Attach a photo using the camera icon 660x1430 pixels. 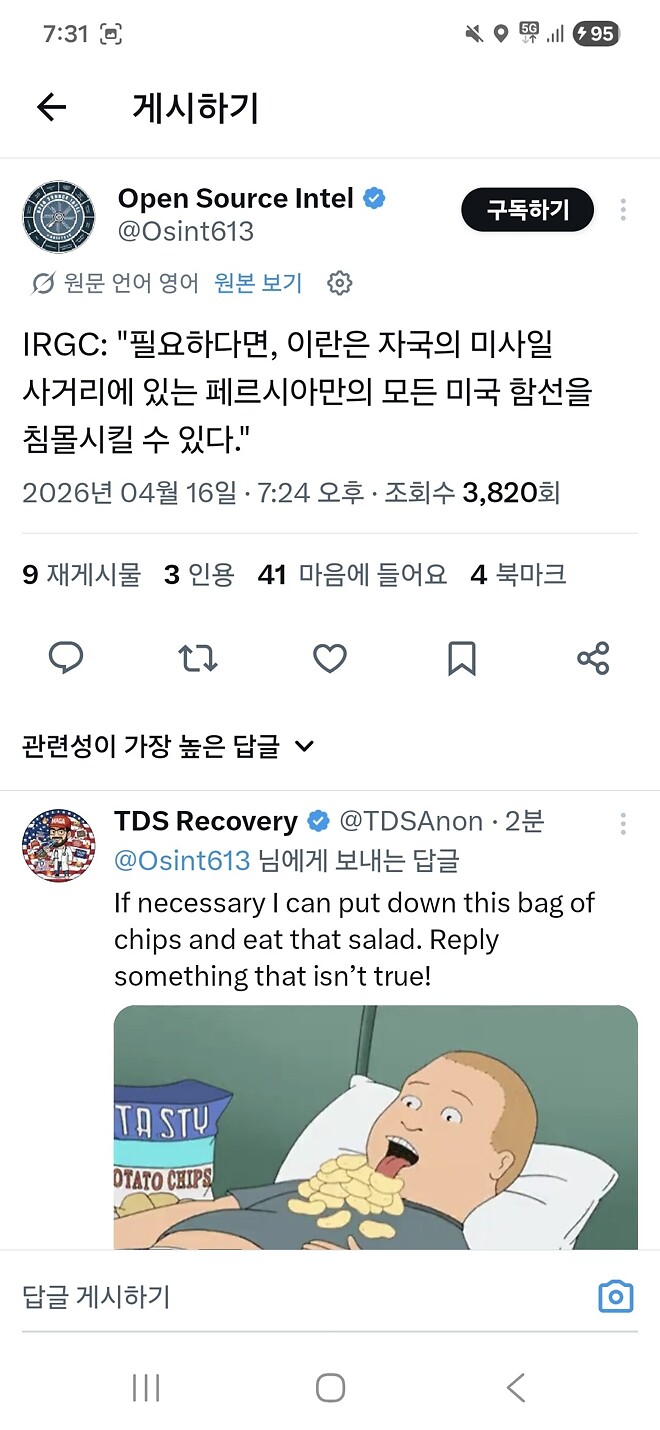click(615, 1295)
